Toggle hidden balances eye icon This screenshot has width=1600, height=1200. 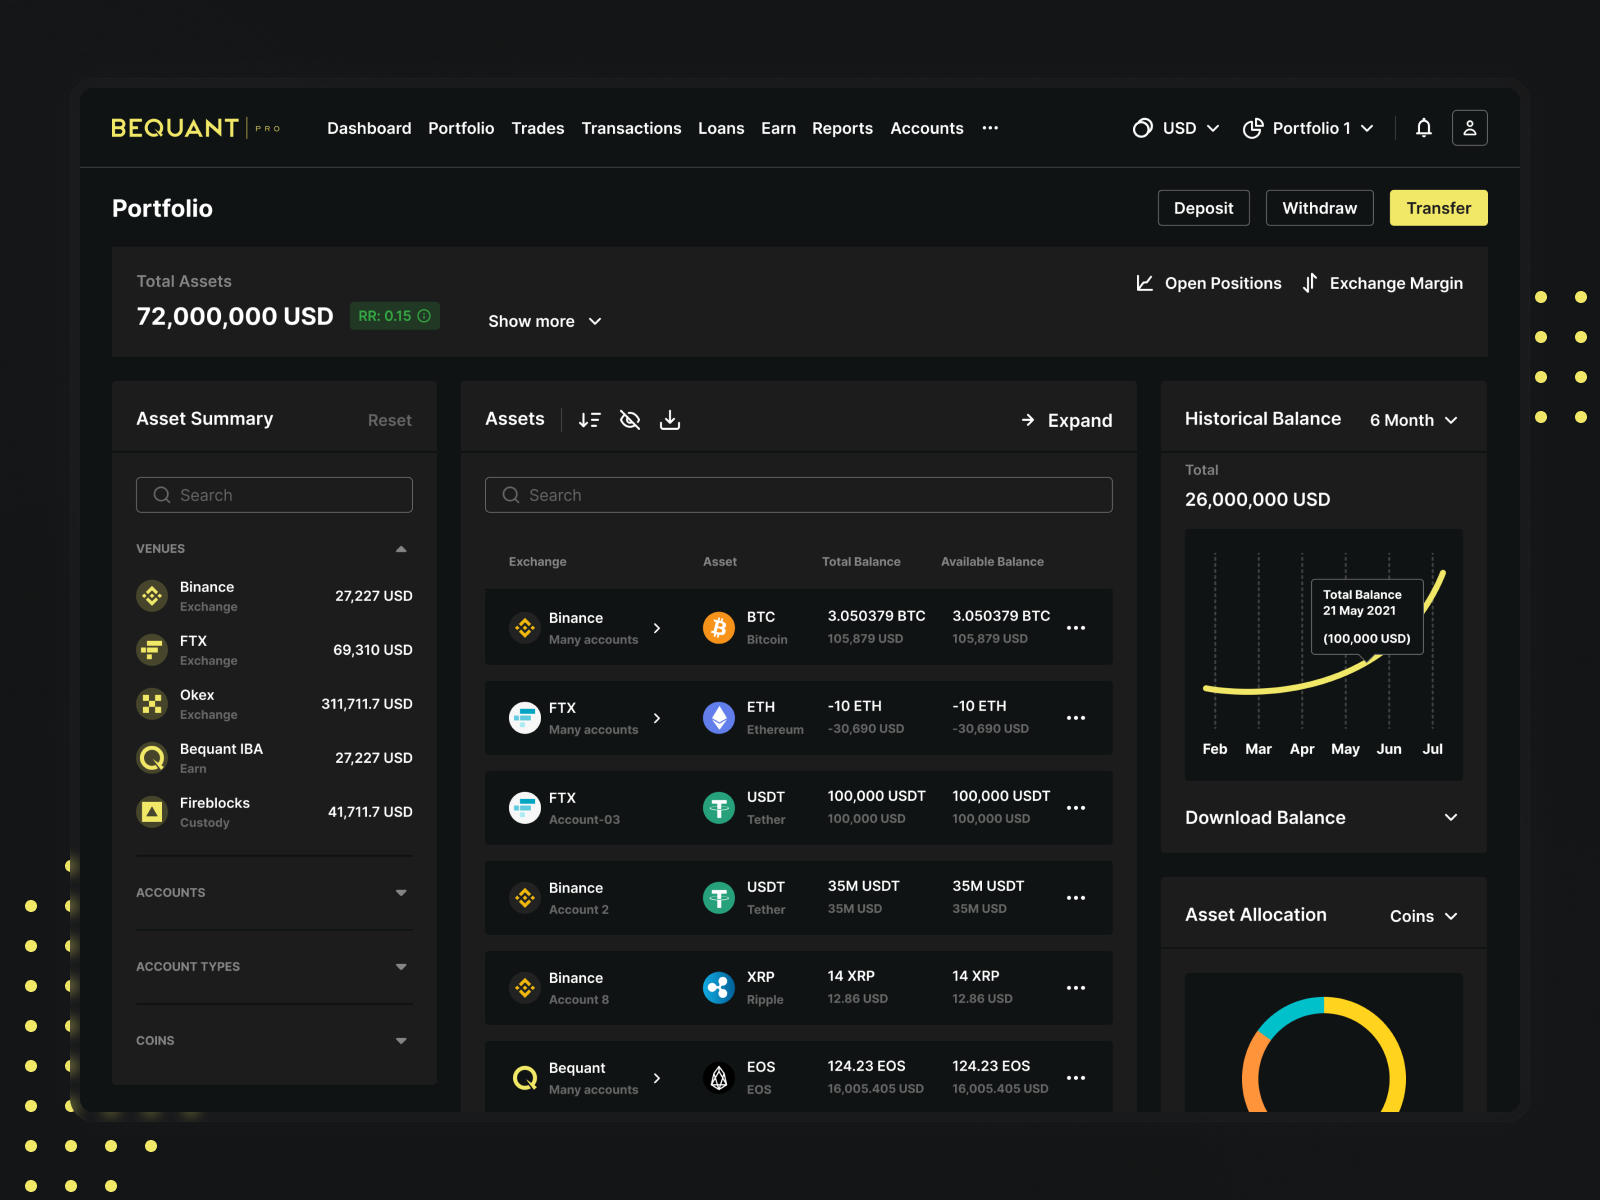pyautogui.click(x=630, y=420)
